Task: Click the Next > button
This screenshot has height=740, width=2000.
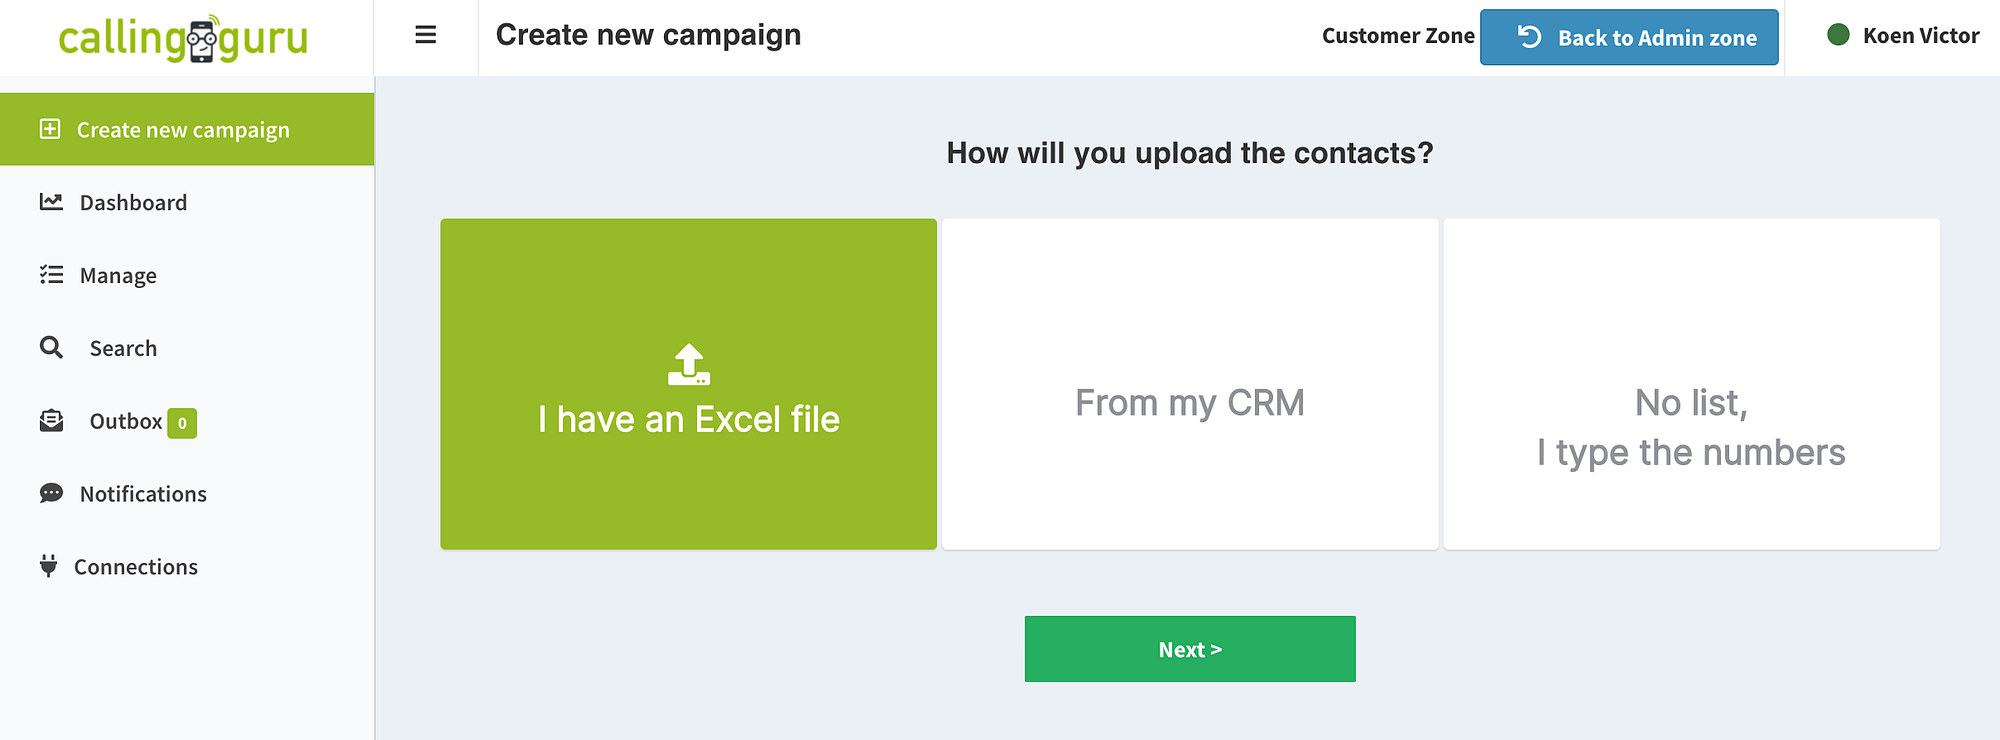Action: [x=1190, y=649]
